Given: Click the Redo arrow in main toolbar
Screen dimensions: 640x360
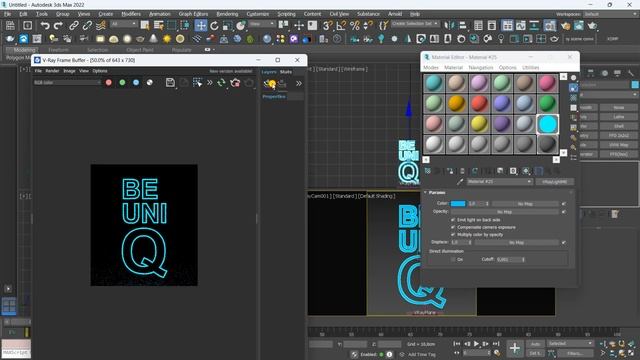Looking at the screenshot, I should tap(58, 26).
